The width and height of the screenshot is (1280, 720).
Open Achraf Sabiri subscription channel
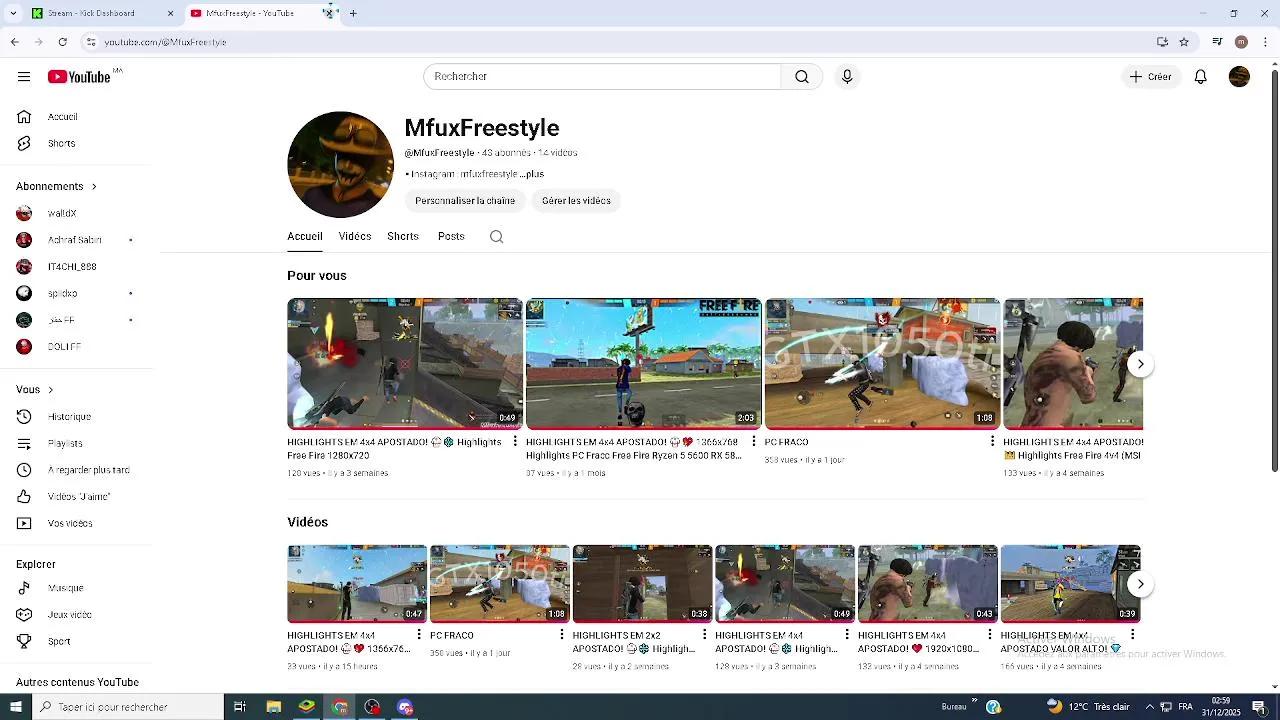coord(77,240)
